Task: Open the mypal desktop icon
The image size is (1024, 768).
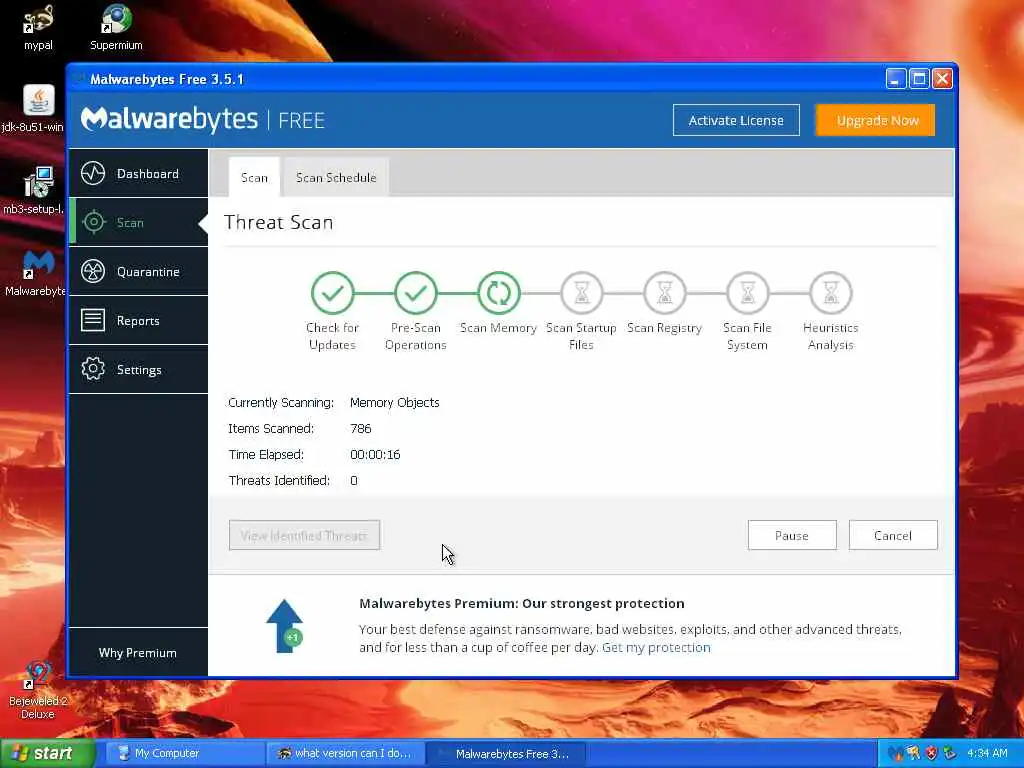Action: (x=39, y=20)
